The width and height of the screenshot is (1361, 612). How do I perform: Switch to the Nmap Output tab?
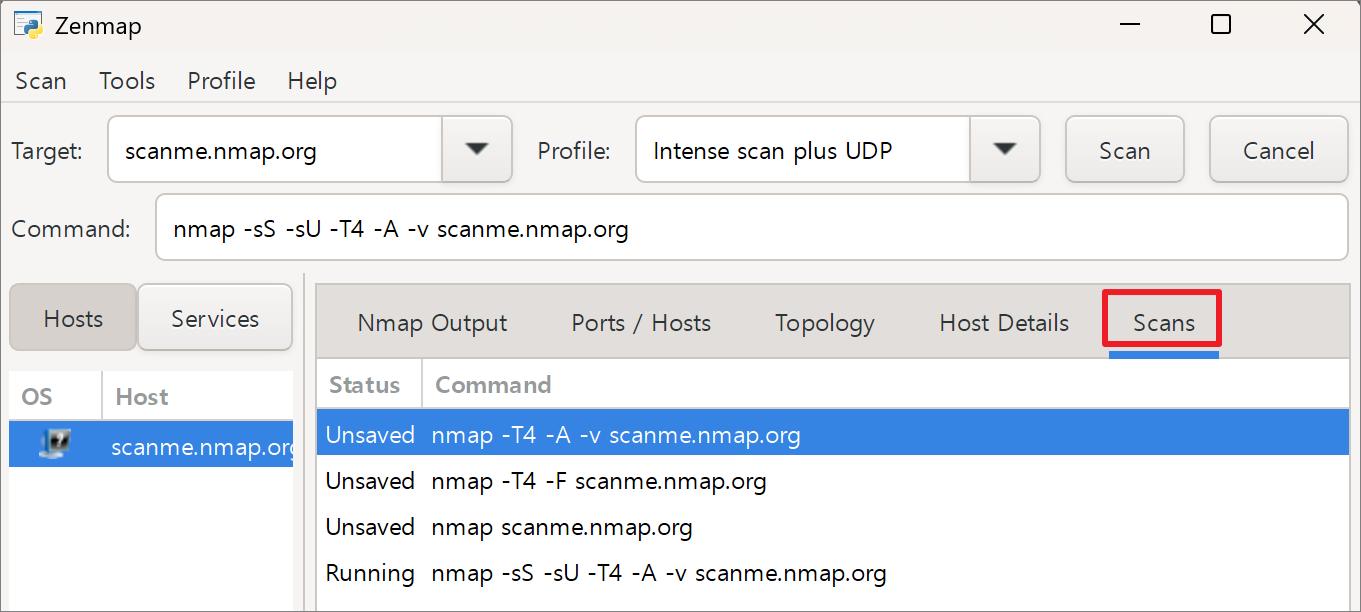(x=432, y=323)
